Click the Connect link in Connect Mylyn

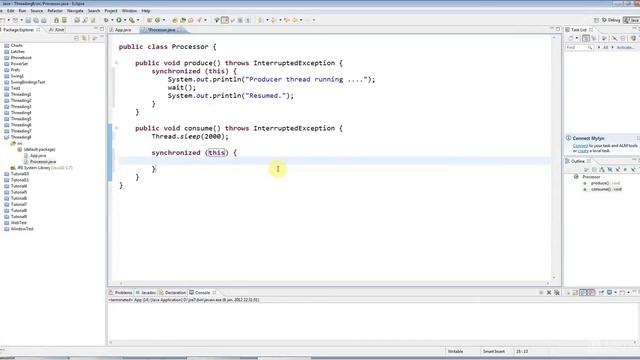coord(580,146)
